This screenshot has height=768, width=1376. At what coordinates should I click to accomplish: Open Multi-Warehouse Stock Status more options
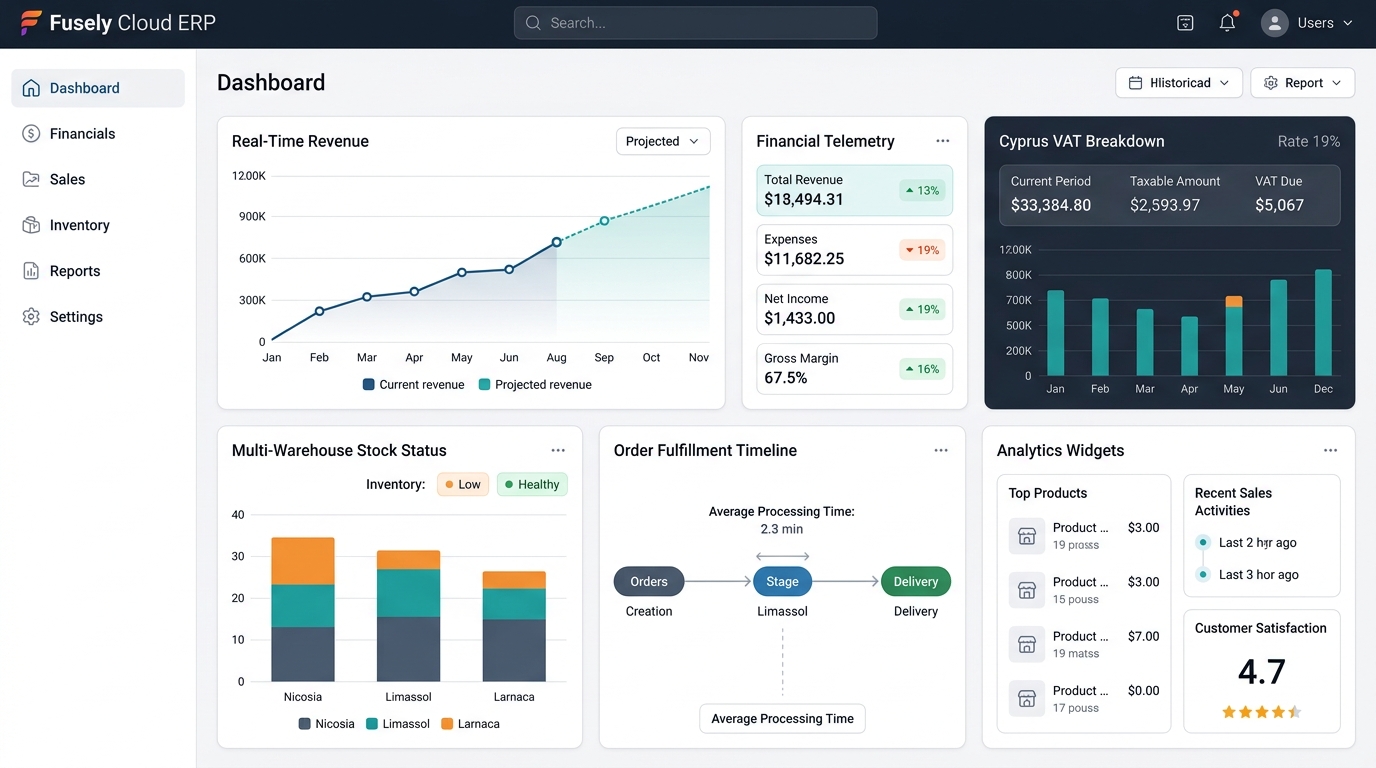[x=558, y=450]
